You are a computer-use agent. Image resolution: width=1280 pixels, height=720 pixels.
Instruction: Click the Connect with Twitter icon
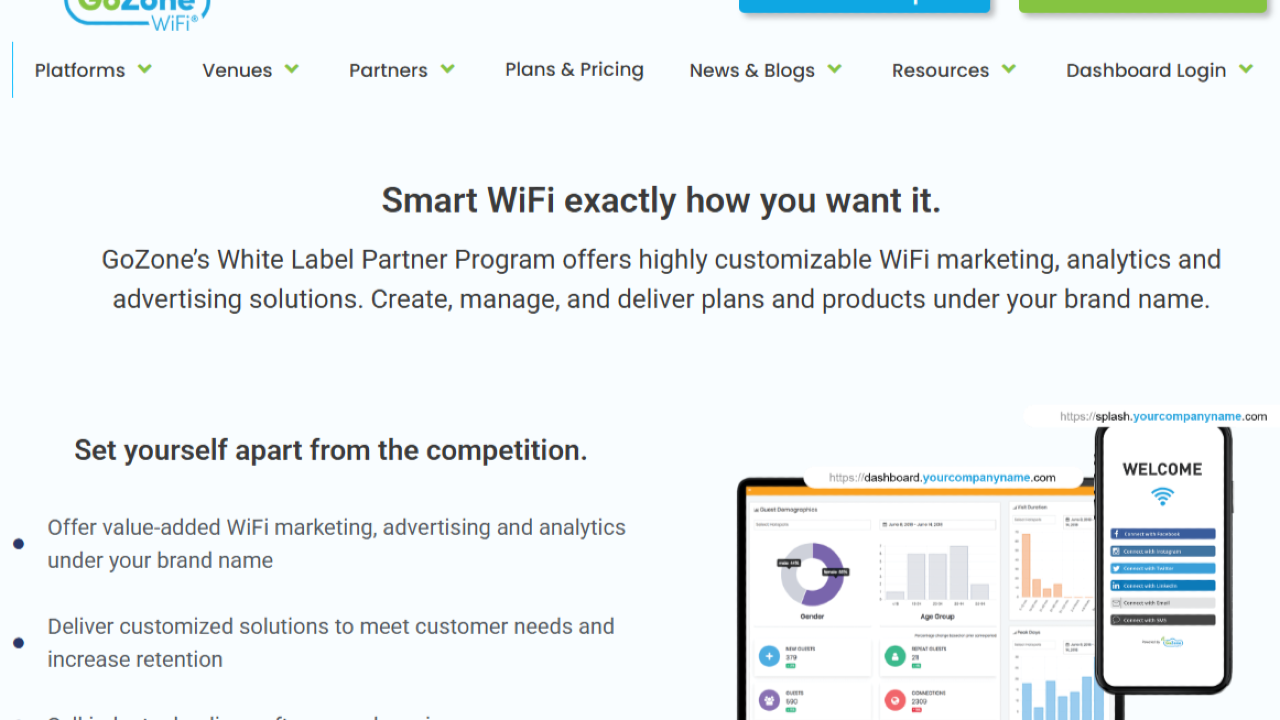click(1116, 568)
